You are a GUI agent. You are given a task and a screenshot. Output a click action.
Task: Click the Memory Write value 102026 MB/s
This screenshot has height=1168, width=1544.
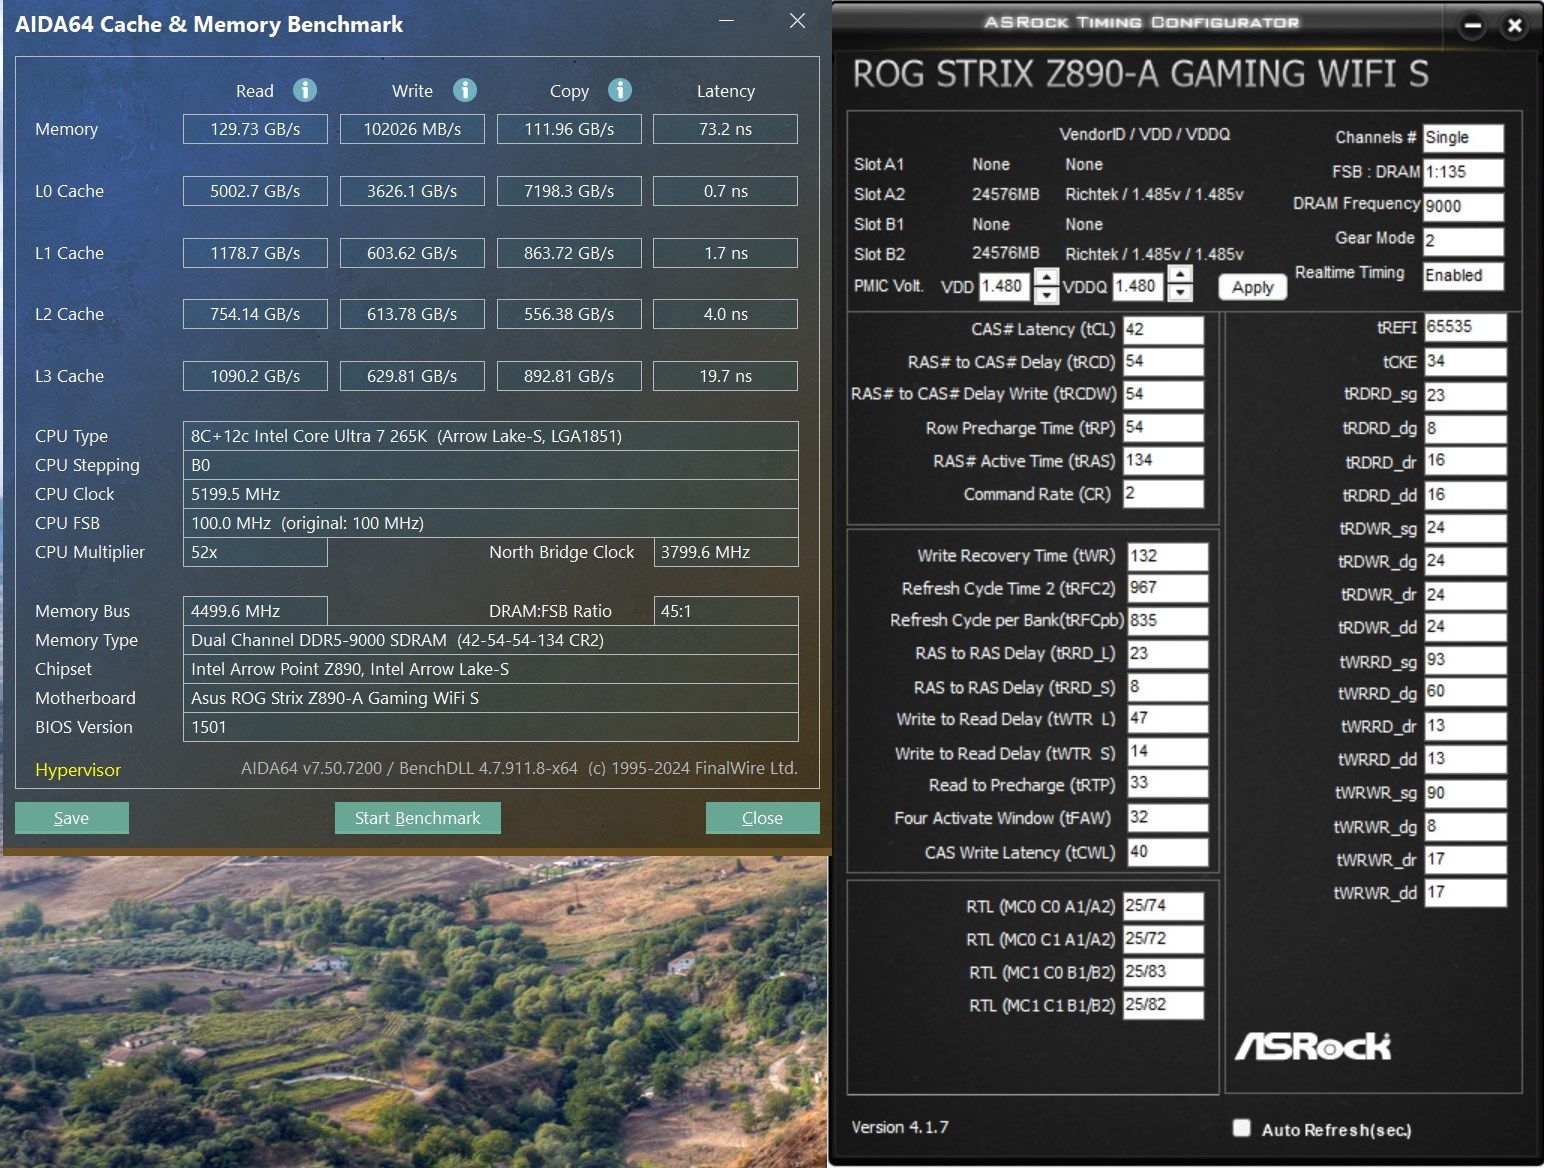[x=412, y=129]
